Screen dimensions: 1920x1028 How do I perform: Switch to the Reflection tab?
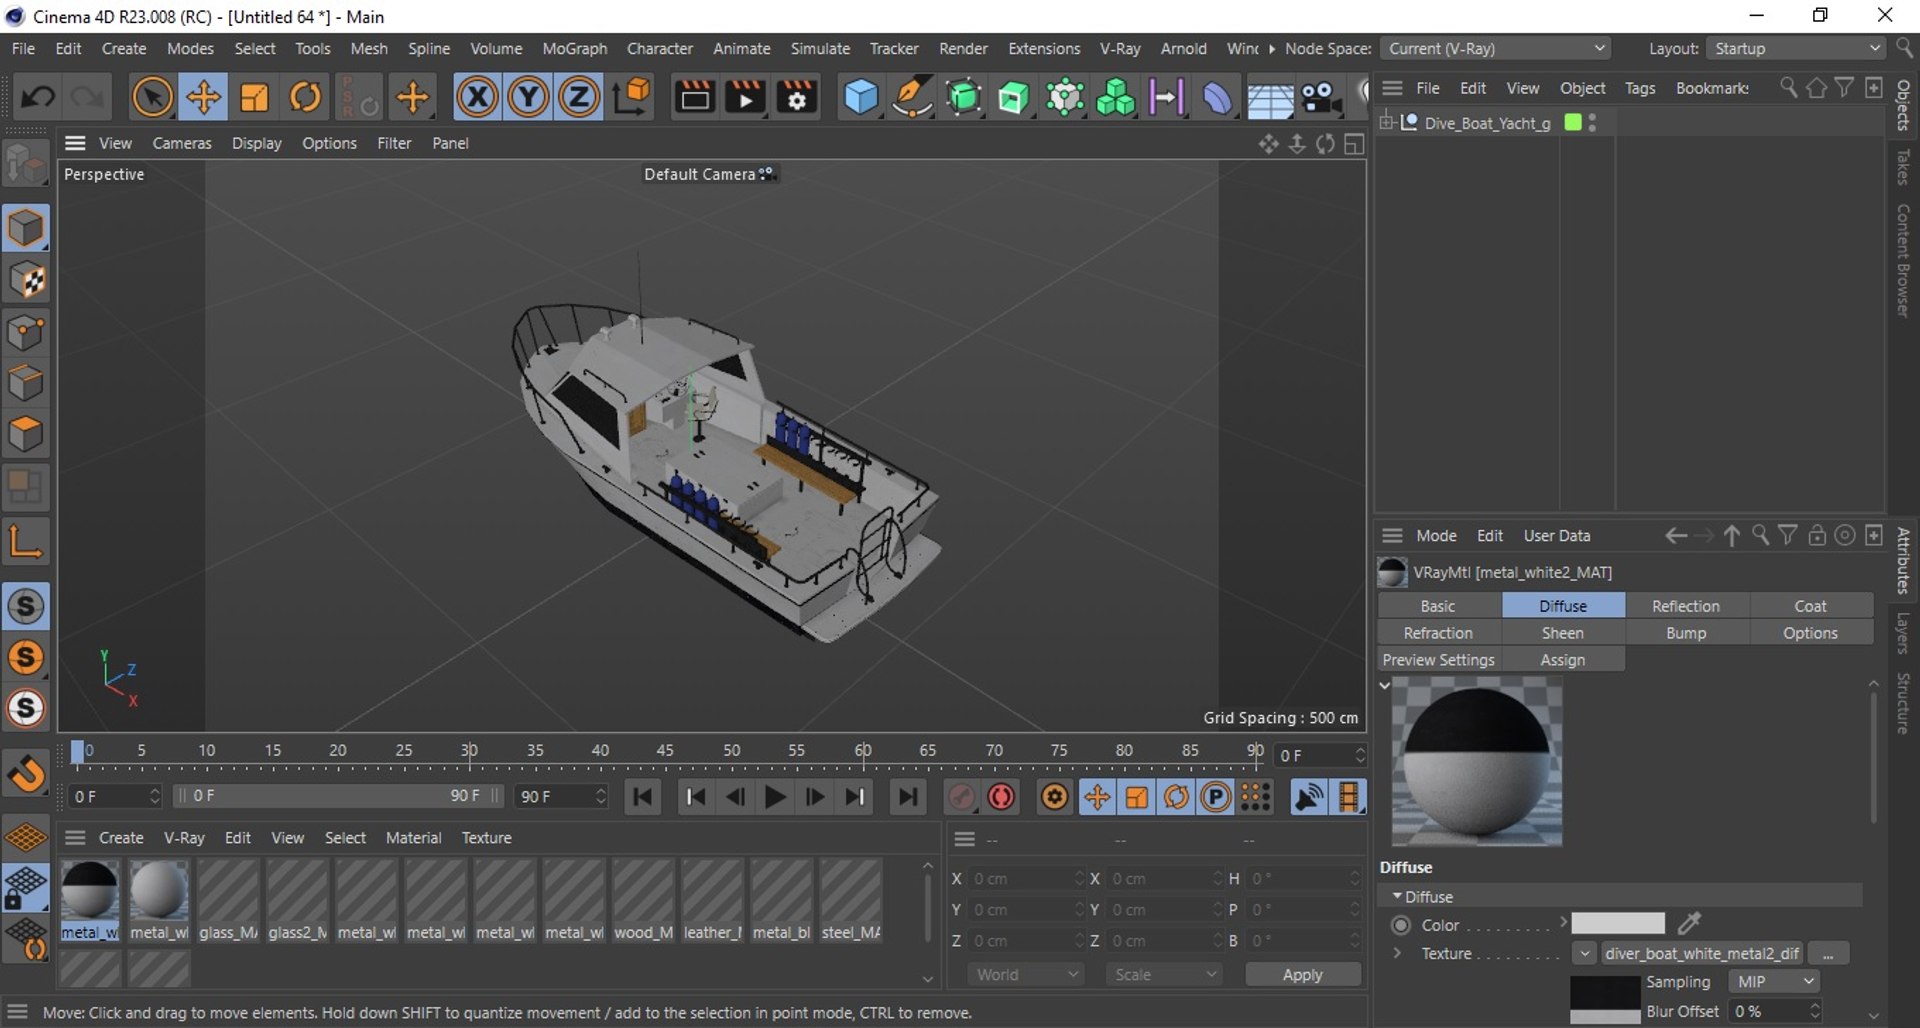1686,606
